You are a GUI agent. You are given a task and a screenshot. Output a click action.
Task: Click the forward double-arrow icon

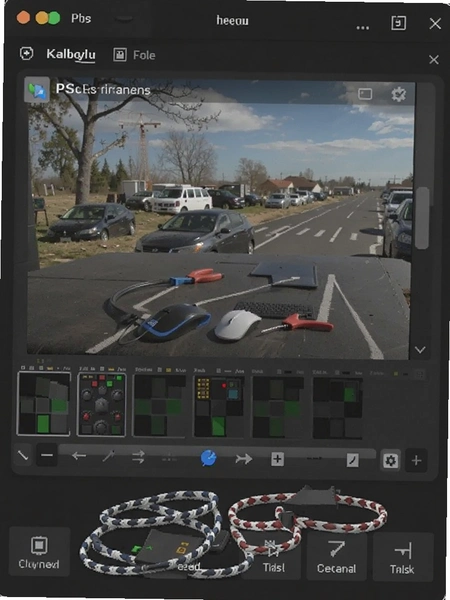click(244, 458)
